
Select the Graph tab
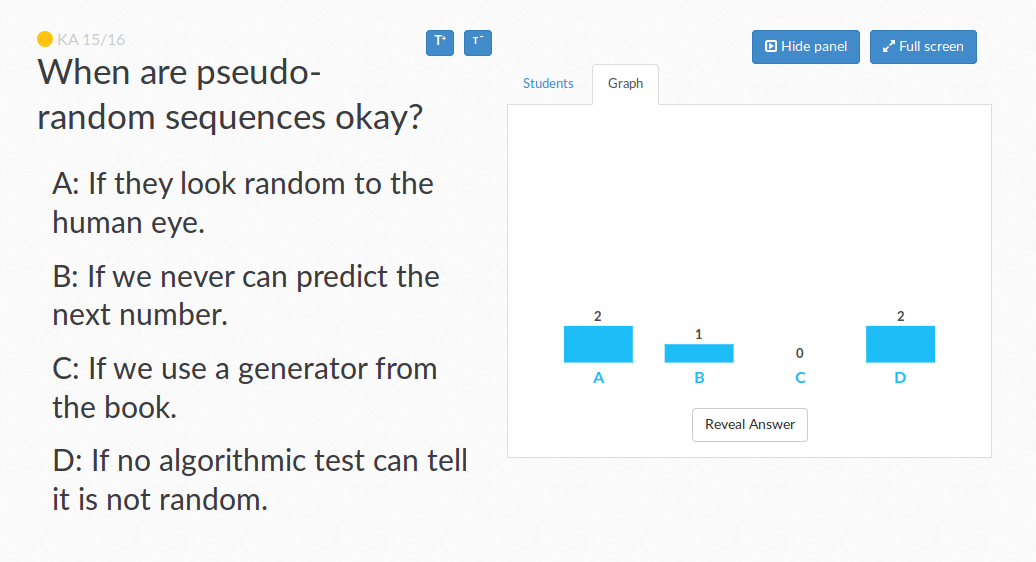click(625, 84)
